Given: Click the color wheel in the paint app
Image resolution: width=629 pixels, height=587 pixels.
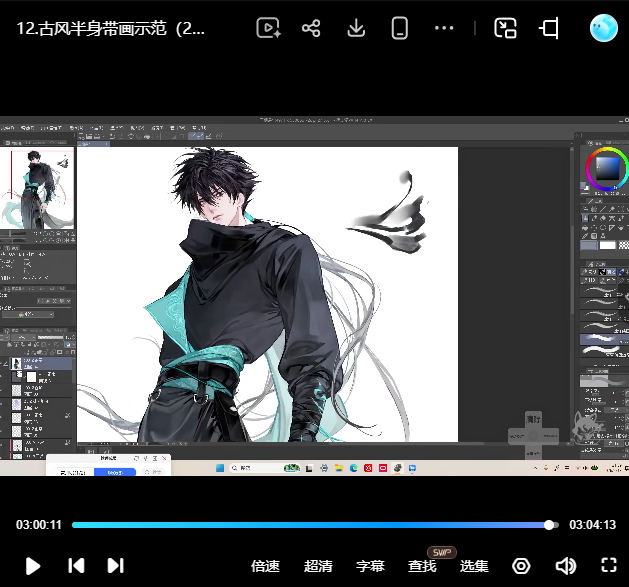Looking at the screenshot, I should [x=607, y=168].
